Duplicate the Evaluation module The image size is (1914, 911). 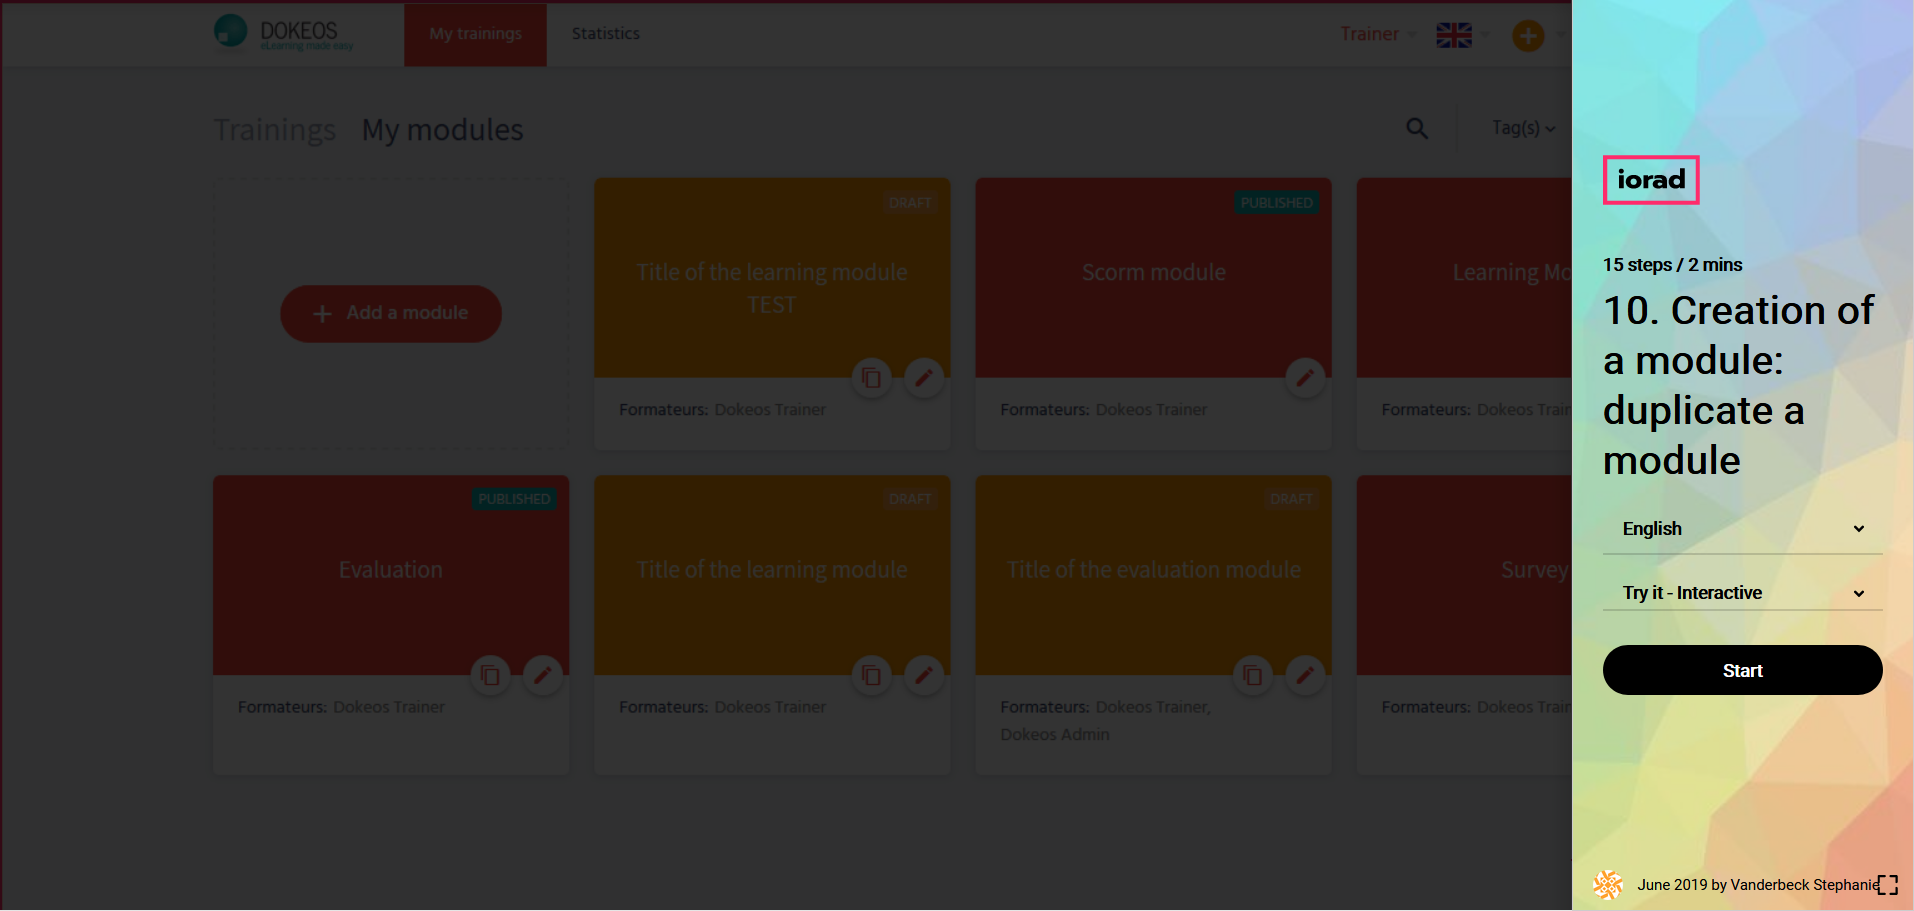[x=490, y=676]
